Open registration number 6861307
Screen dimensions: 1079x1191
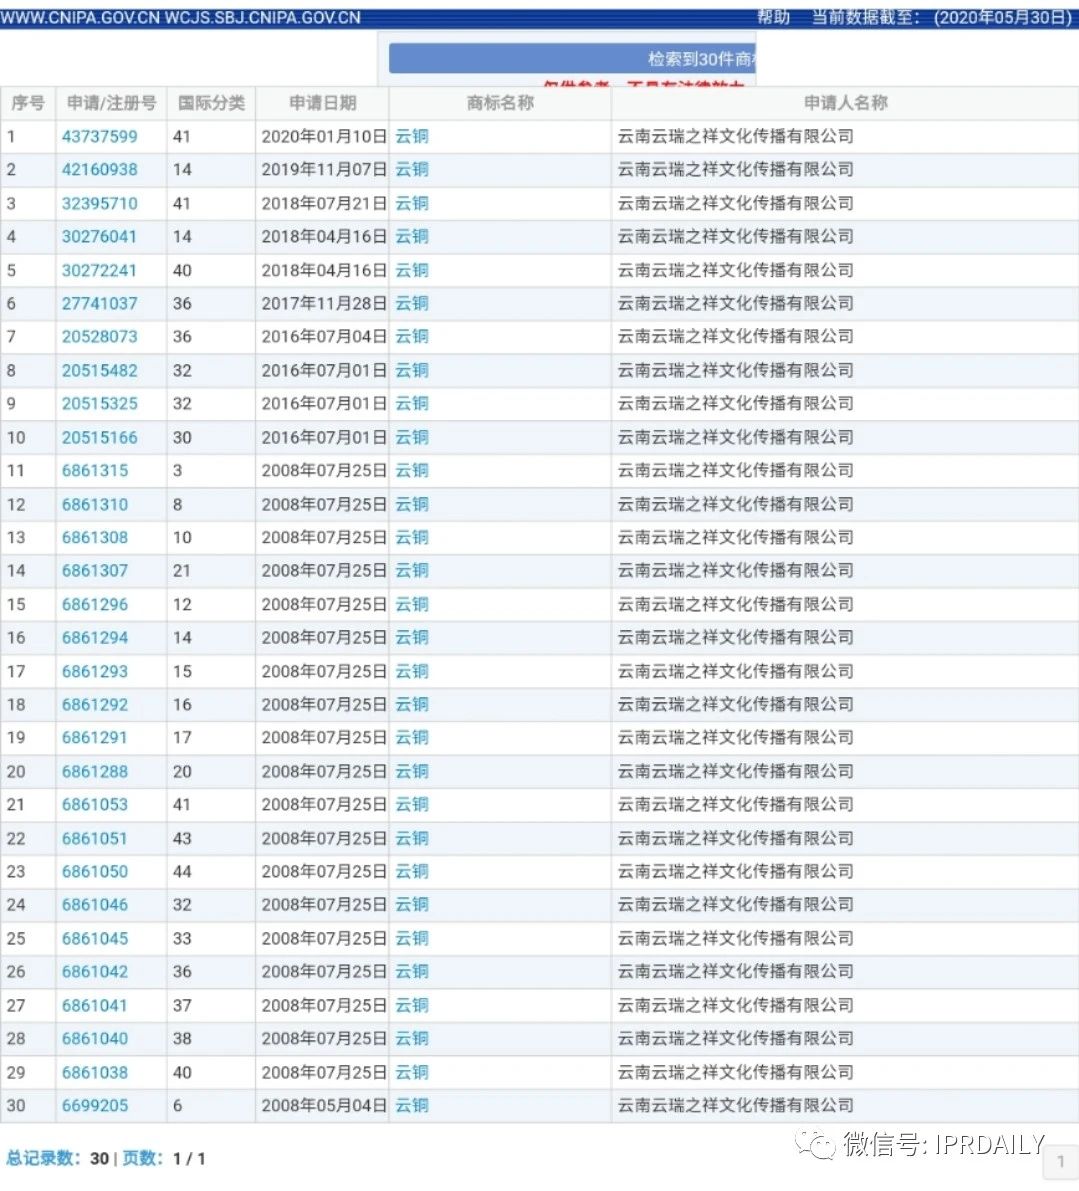[x=95, y=571]
